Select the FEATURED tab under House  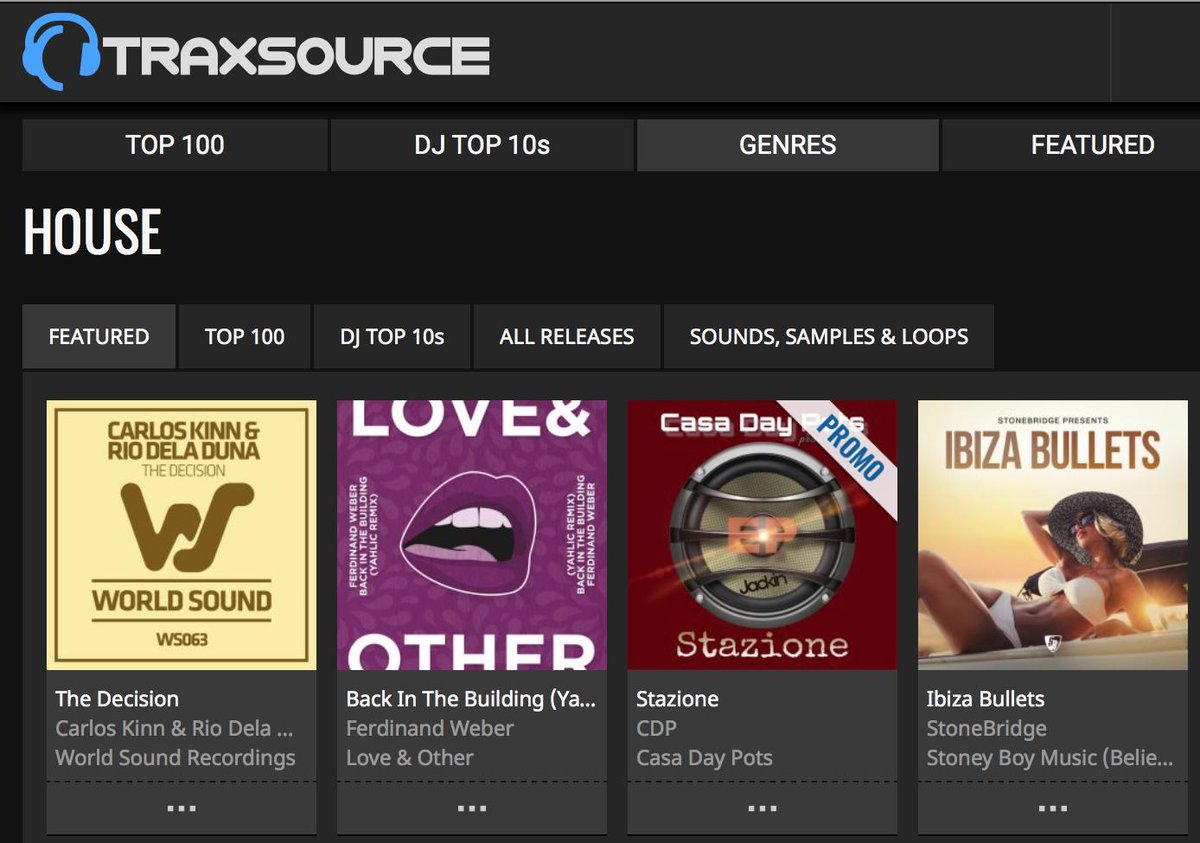point(99,337)
